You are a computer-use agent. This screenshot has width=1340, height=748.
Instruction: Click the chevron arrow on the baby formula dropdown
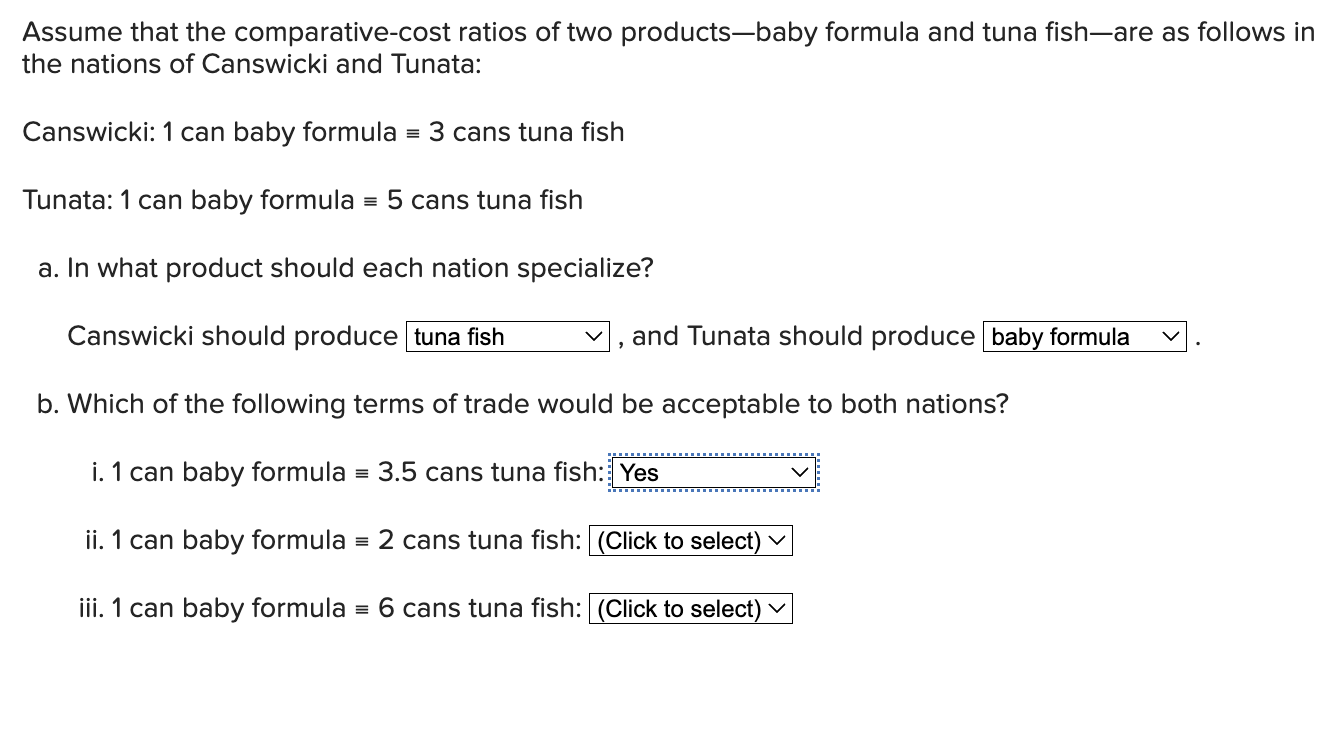tap(1171, 336)
